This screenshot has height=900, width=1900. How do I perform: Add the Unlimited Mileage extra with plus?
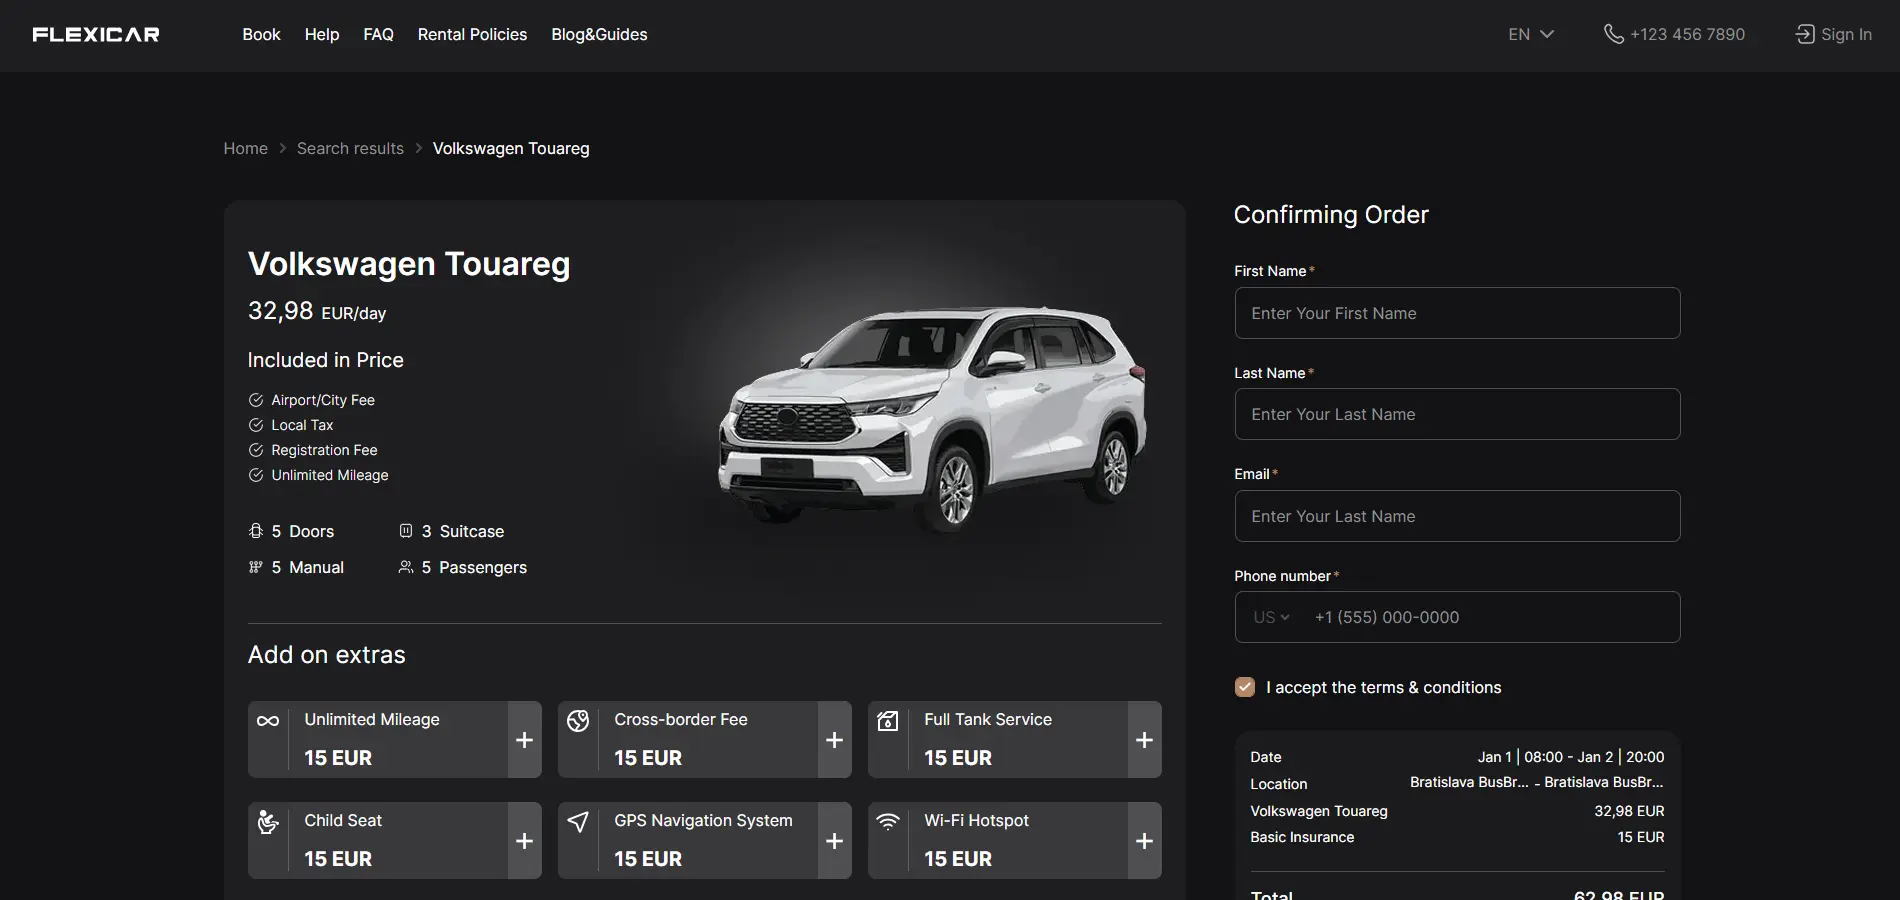(x=524, y=740)
